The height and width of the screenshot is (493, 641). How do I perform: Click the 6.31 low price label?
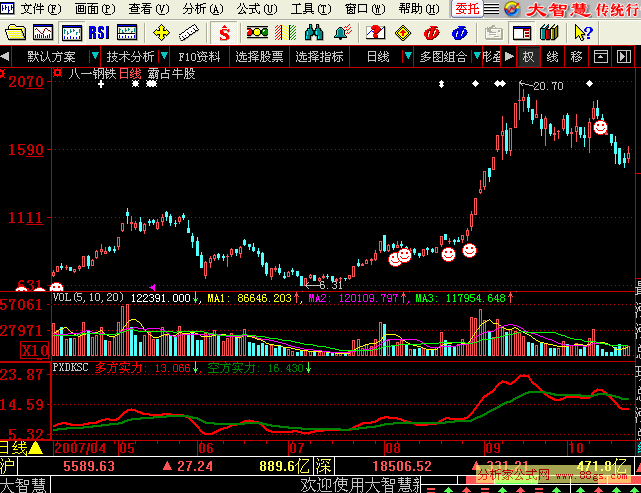[x=330, y=285]
